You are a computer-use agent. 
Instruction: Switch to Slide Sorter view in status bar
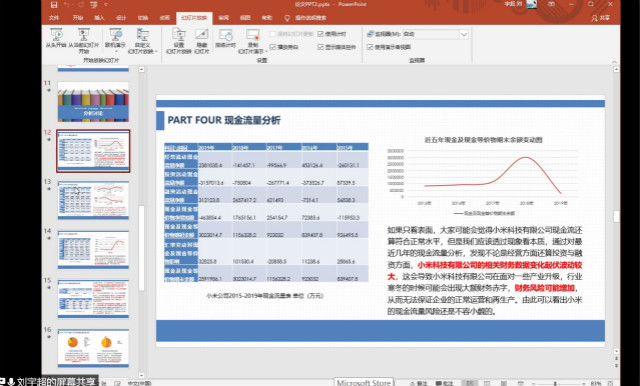487,383
